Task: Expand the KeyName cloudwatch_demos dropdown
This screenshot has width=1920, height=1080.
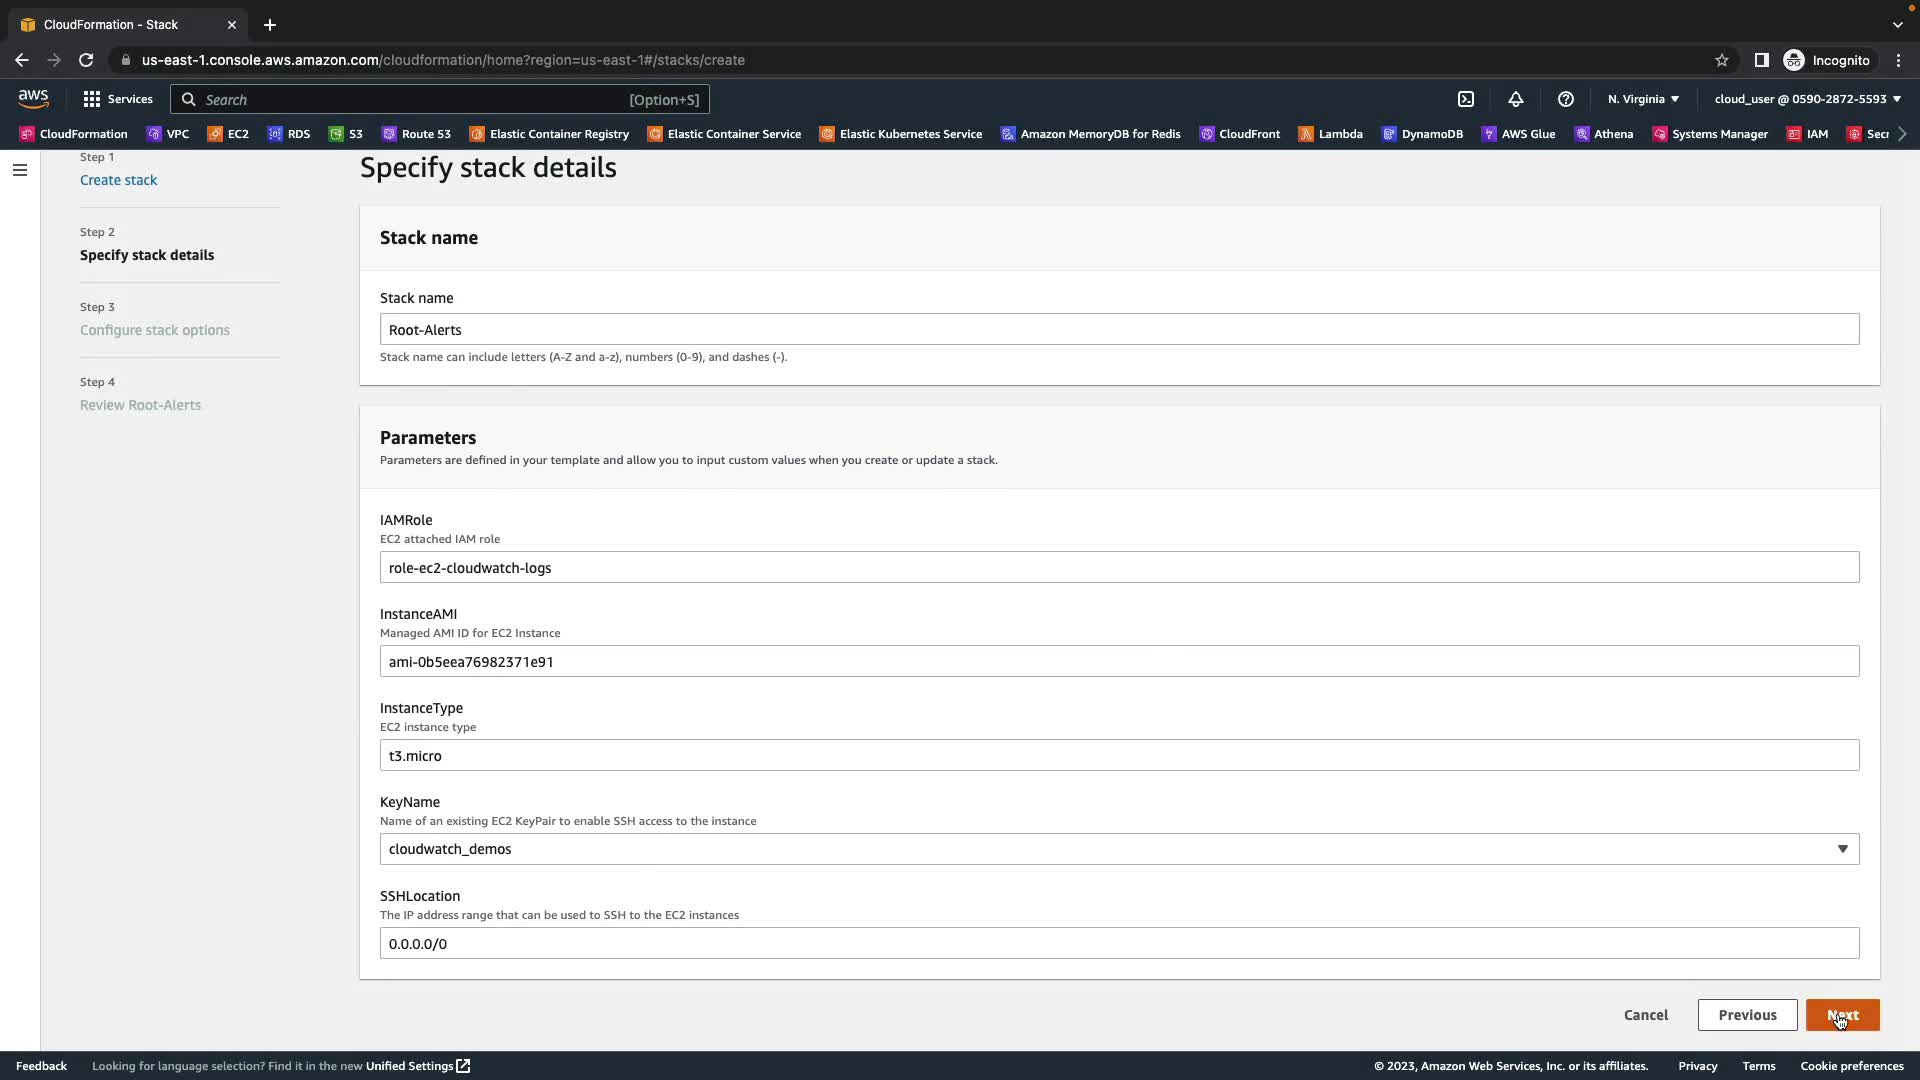Action: [x=1119, y=849]
